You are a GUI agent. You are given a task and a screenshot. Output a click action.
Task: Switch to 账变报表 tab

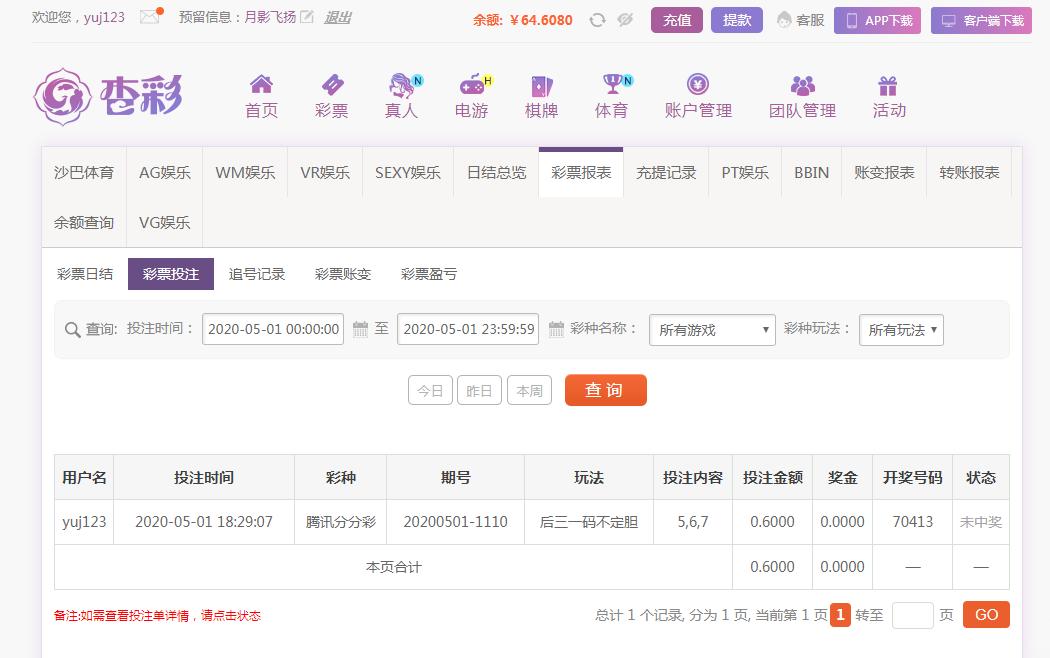pyautogui.click(x=884, y=173)
